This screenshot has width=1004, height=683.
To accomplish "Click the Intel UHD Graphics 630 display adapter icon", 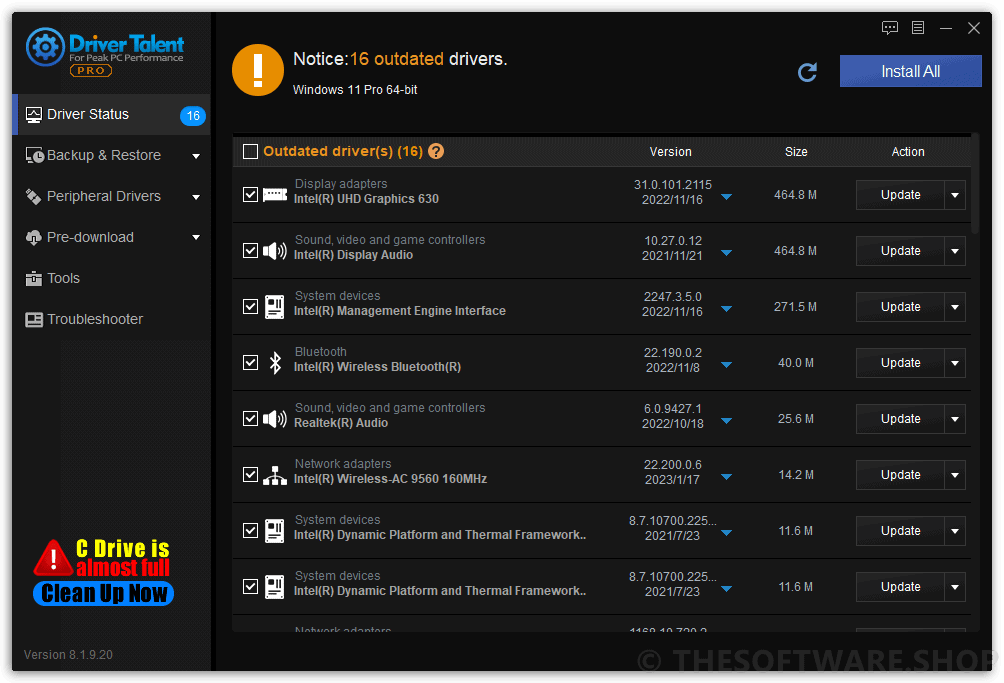I will coord(275,195).
